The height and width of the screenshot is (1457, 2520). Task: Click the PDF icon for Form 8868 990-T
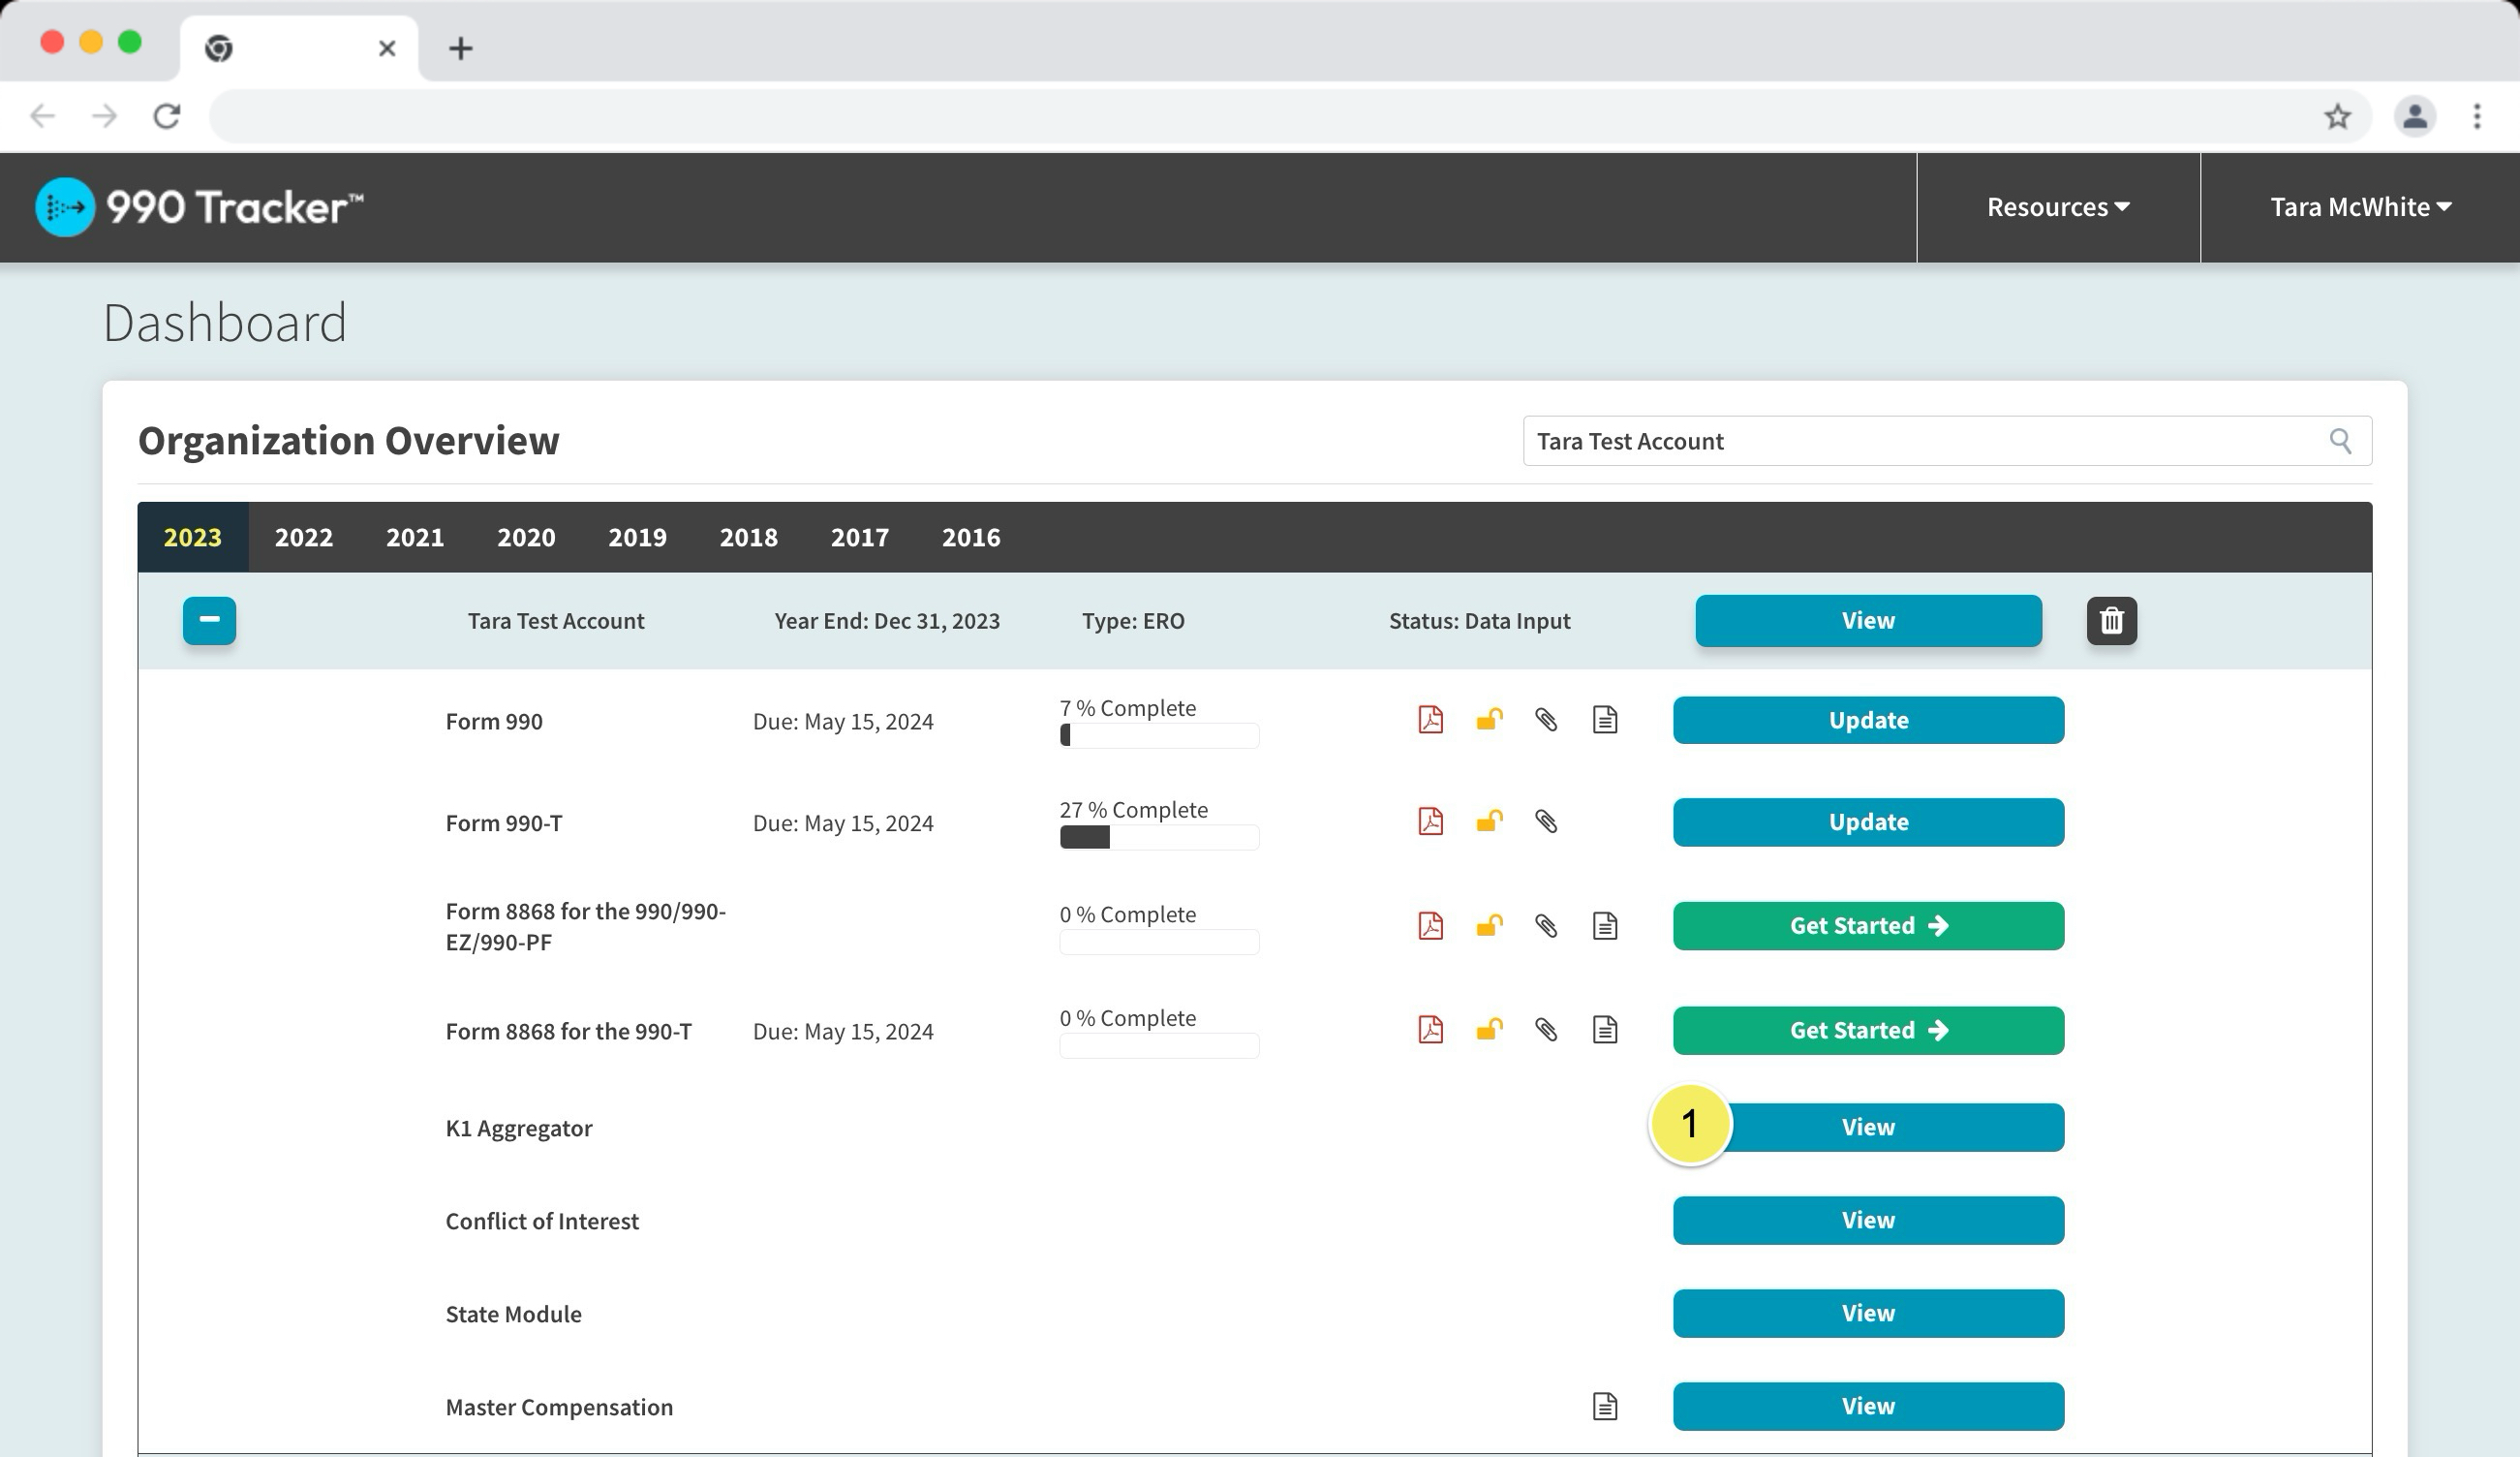click(1430, 1030)
